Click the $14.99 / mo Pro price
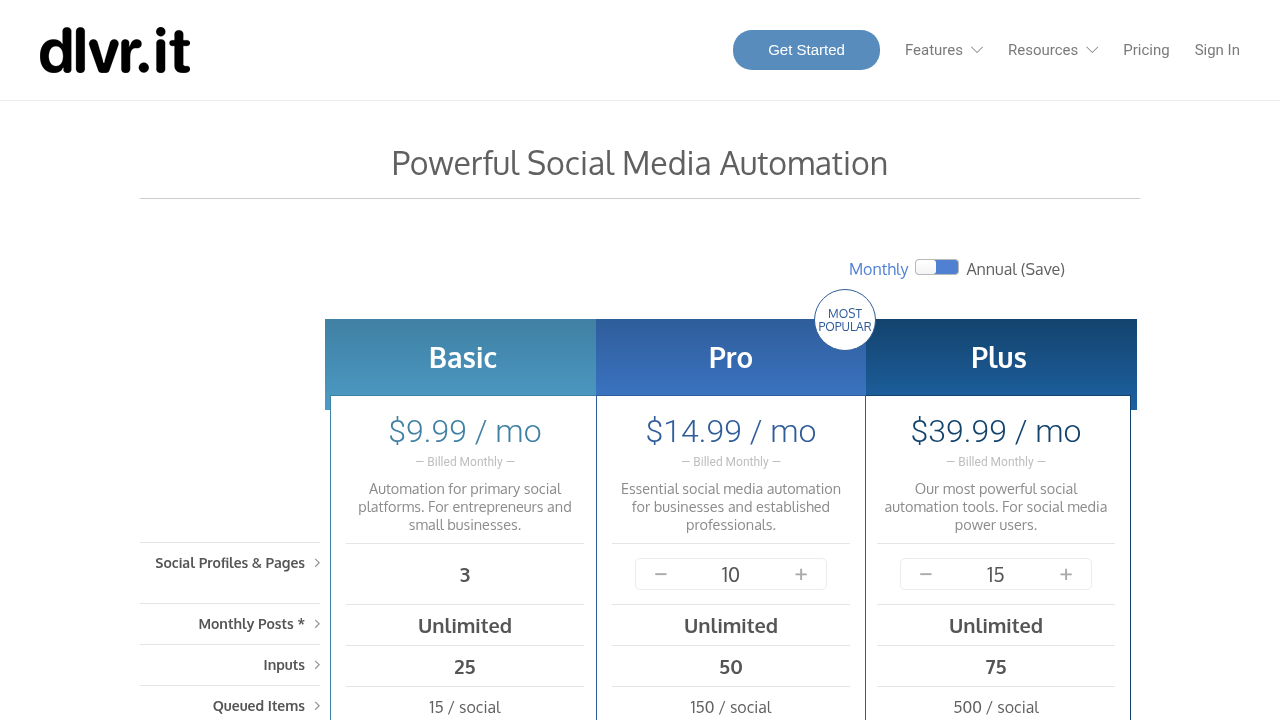Image resolution: width=1280 pixels, height=720 pixels. click(731, 431)
